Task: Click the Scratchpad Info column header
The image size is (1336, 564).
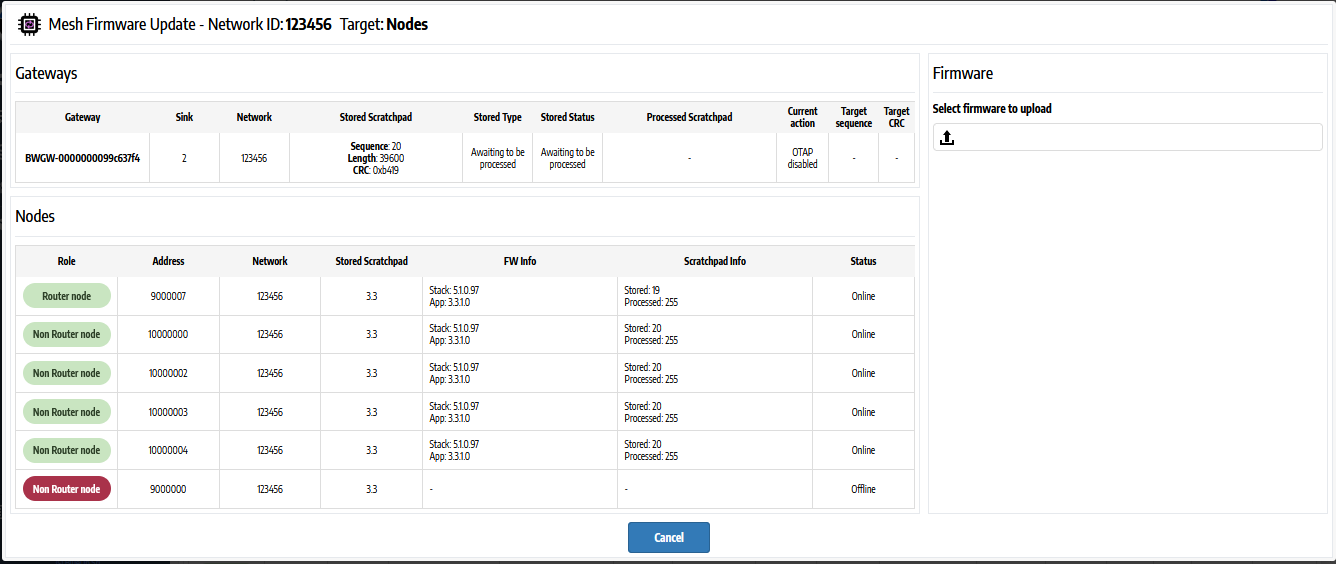Action: tap(714, 261)
